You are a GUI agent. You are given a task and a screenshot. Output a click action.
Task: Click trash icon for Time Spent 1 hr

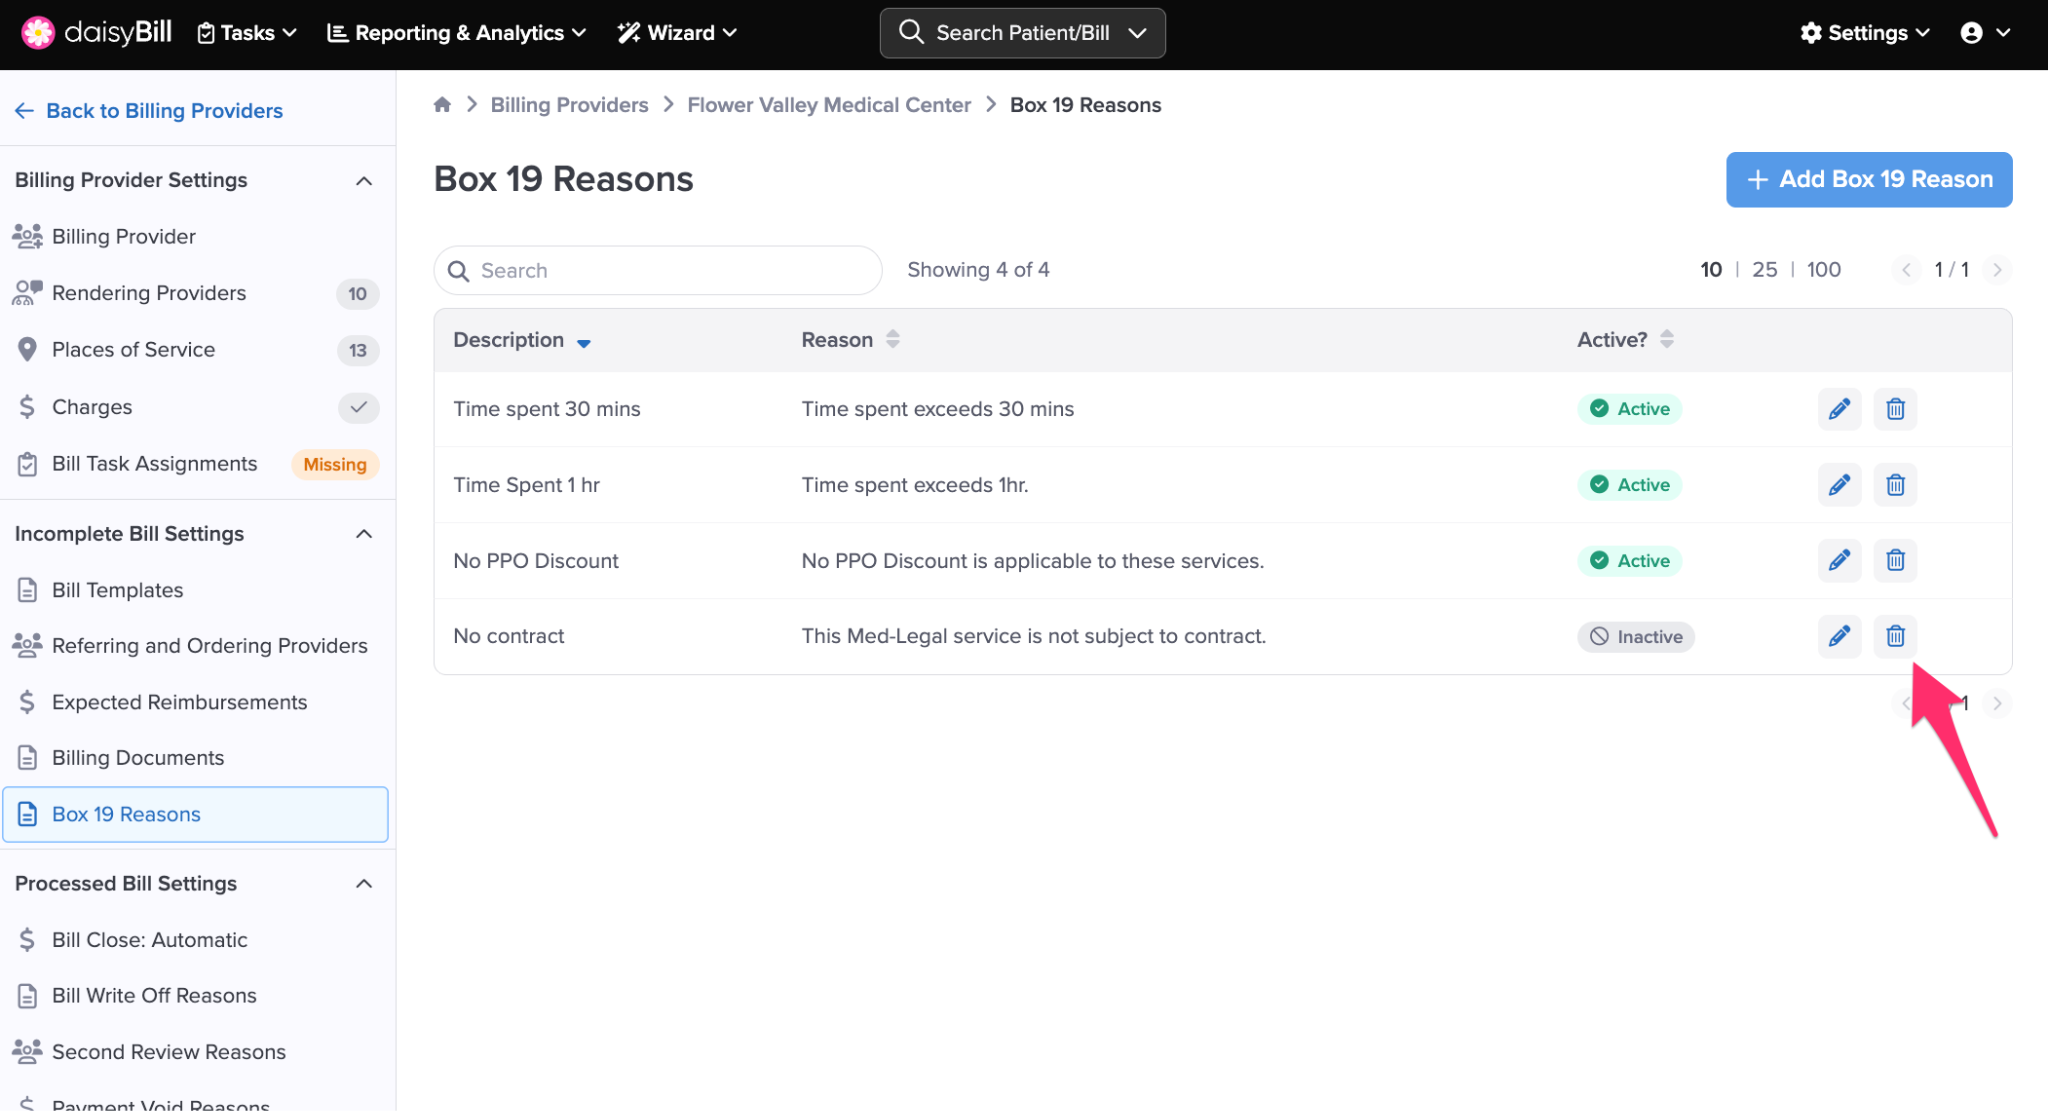[x=1895, y=485]
